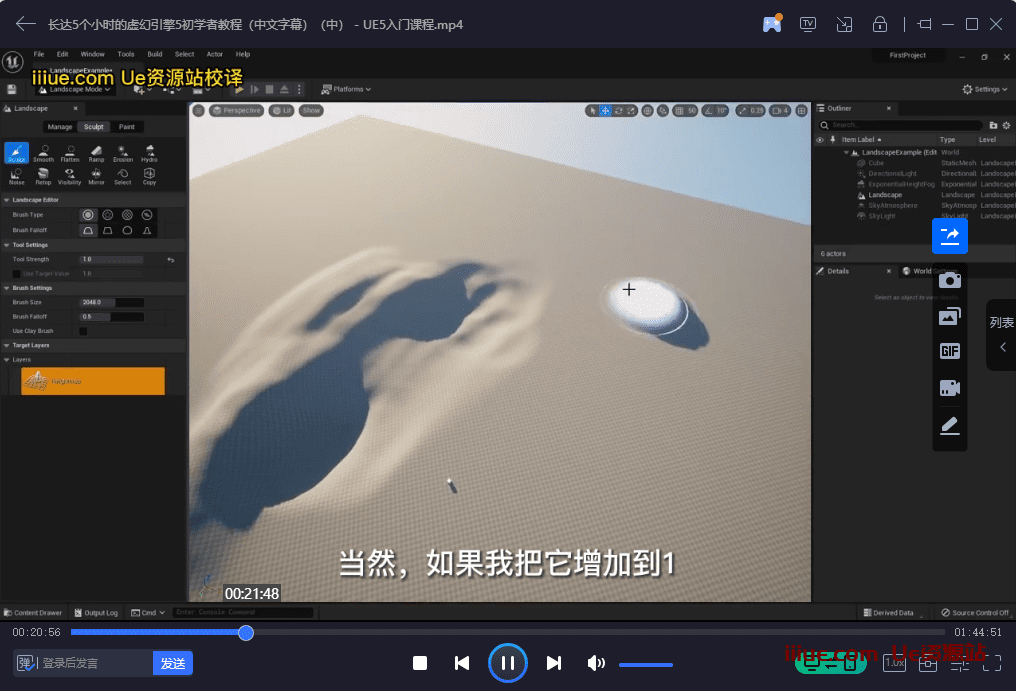The width and height of the screenshot is (1016, 691).
Task: Toggle the danmaku bullet comments icon
Action: [x=26, y=663]
